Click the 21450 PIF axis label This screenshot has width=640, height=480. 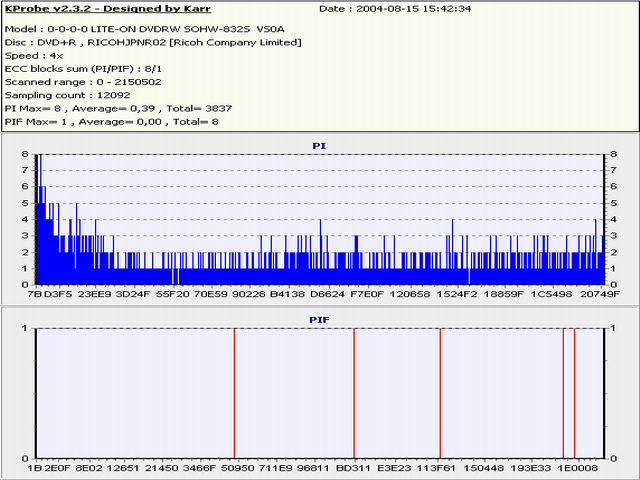tap(162, 468)
